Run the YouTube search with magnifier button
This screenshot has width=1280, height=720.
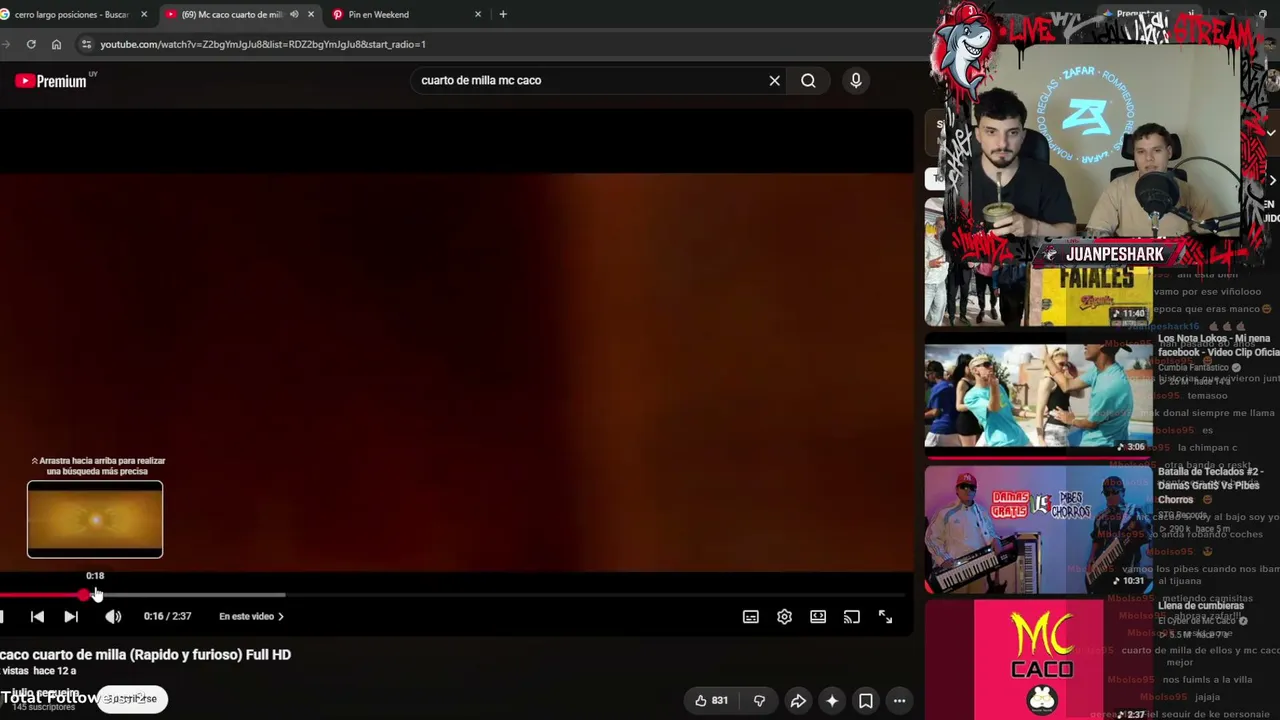tap(808, 80)
